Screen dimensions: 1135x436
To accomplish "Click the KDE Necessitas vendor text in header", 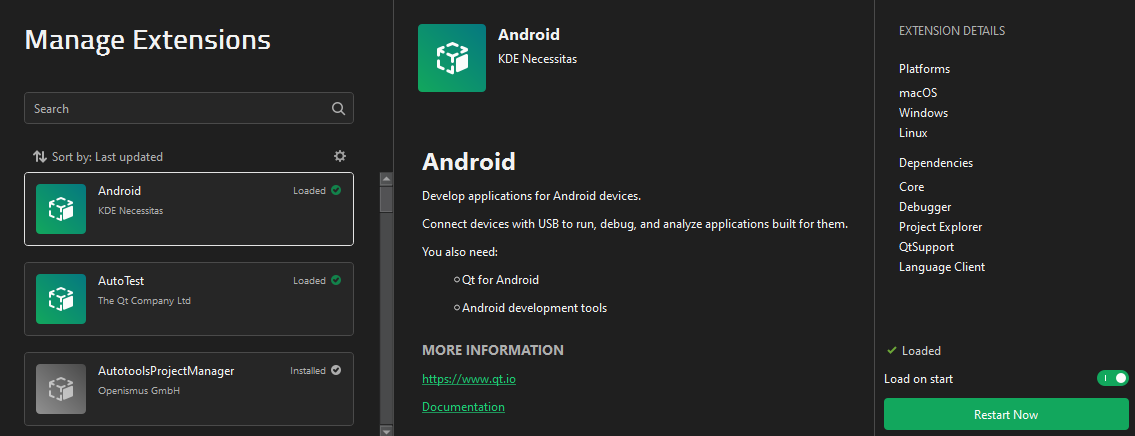I will [537, 59].
